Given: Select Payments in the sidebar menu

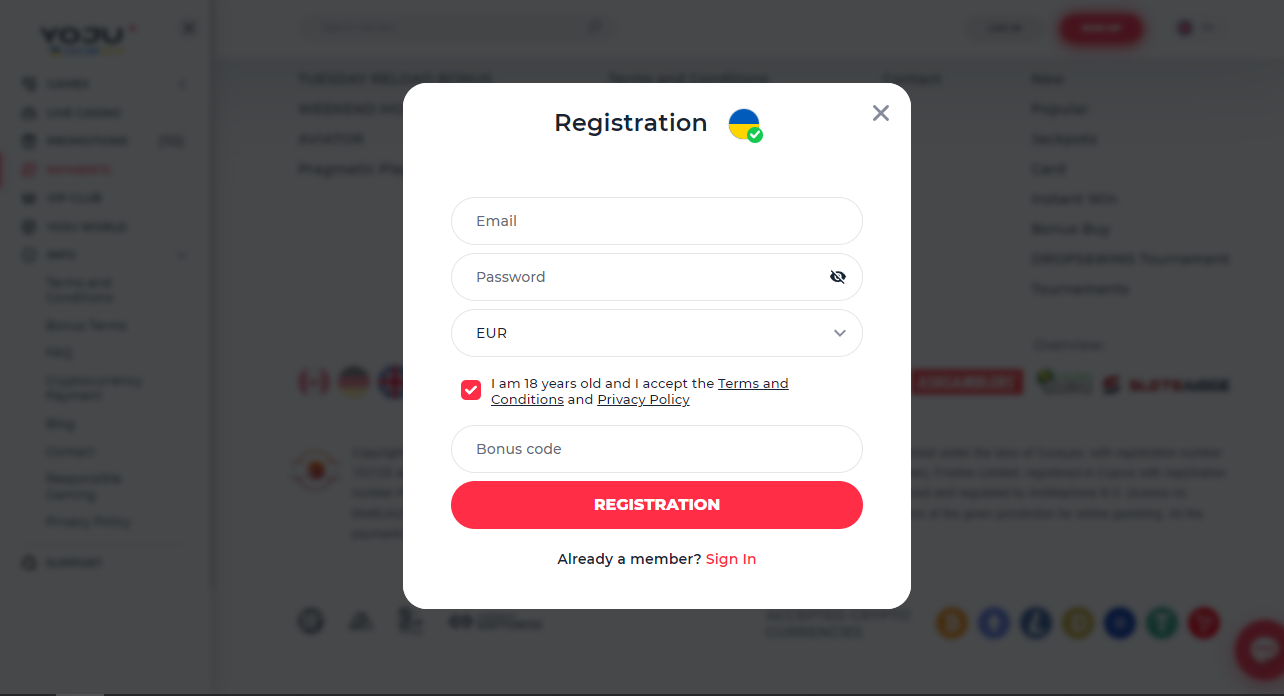Looking at the screenshot, I should pyautogui.click(x=80, y=170).
